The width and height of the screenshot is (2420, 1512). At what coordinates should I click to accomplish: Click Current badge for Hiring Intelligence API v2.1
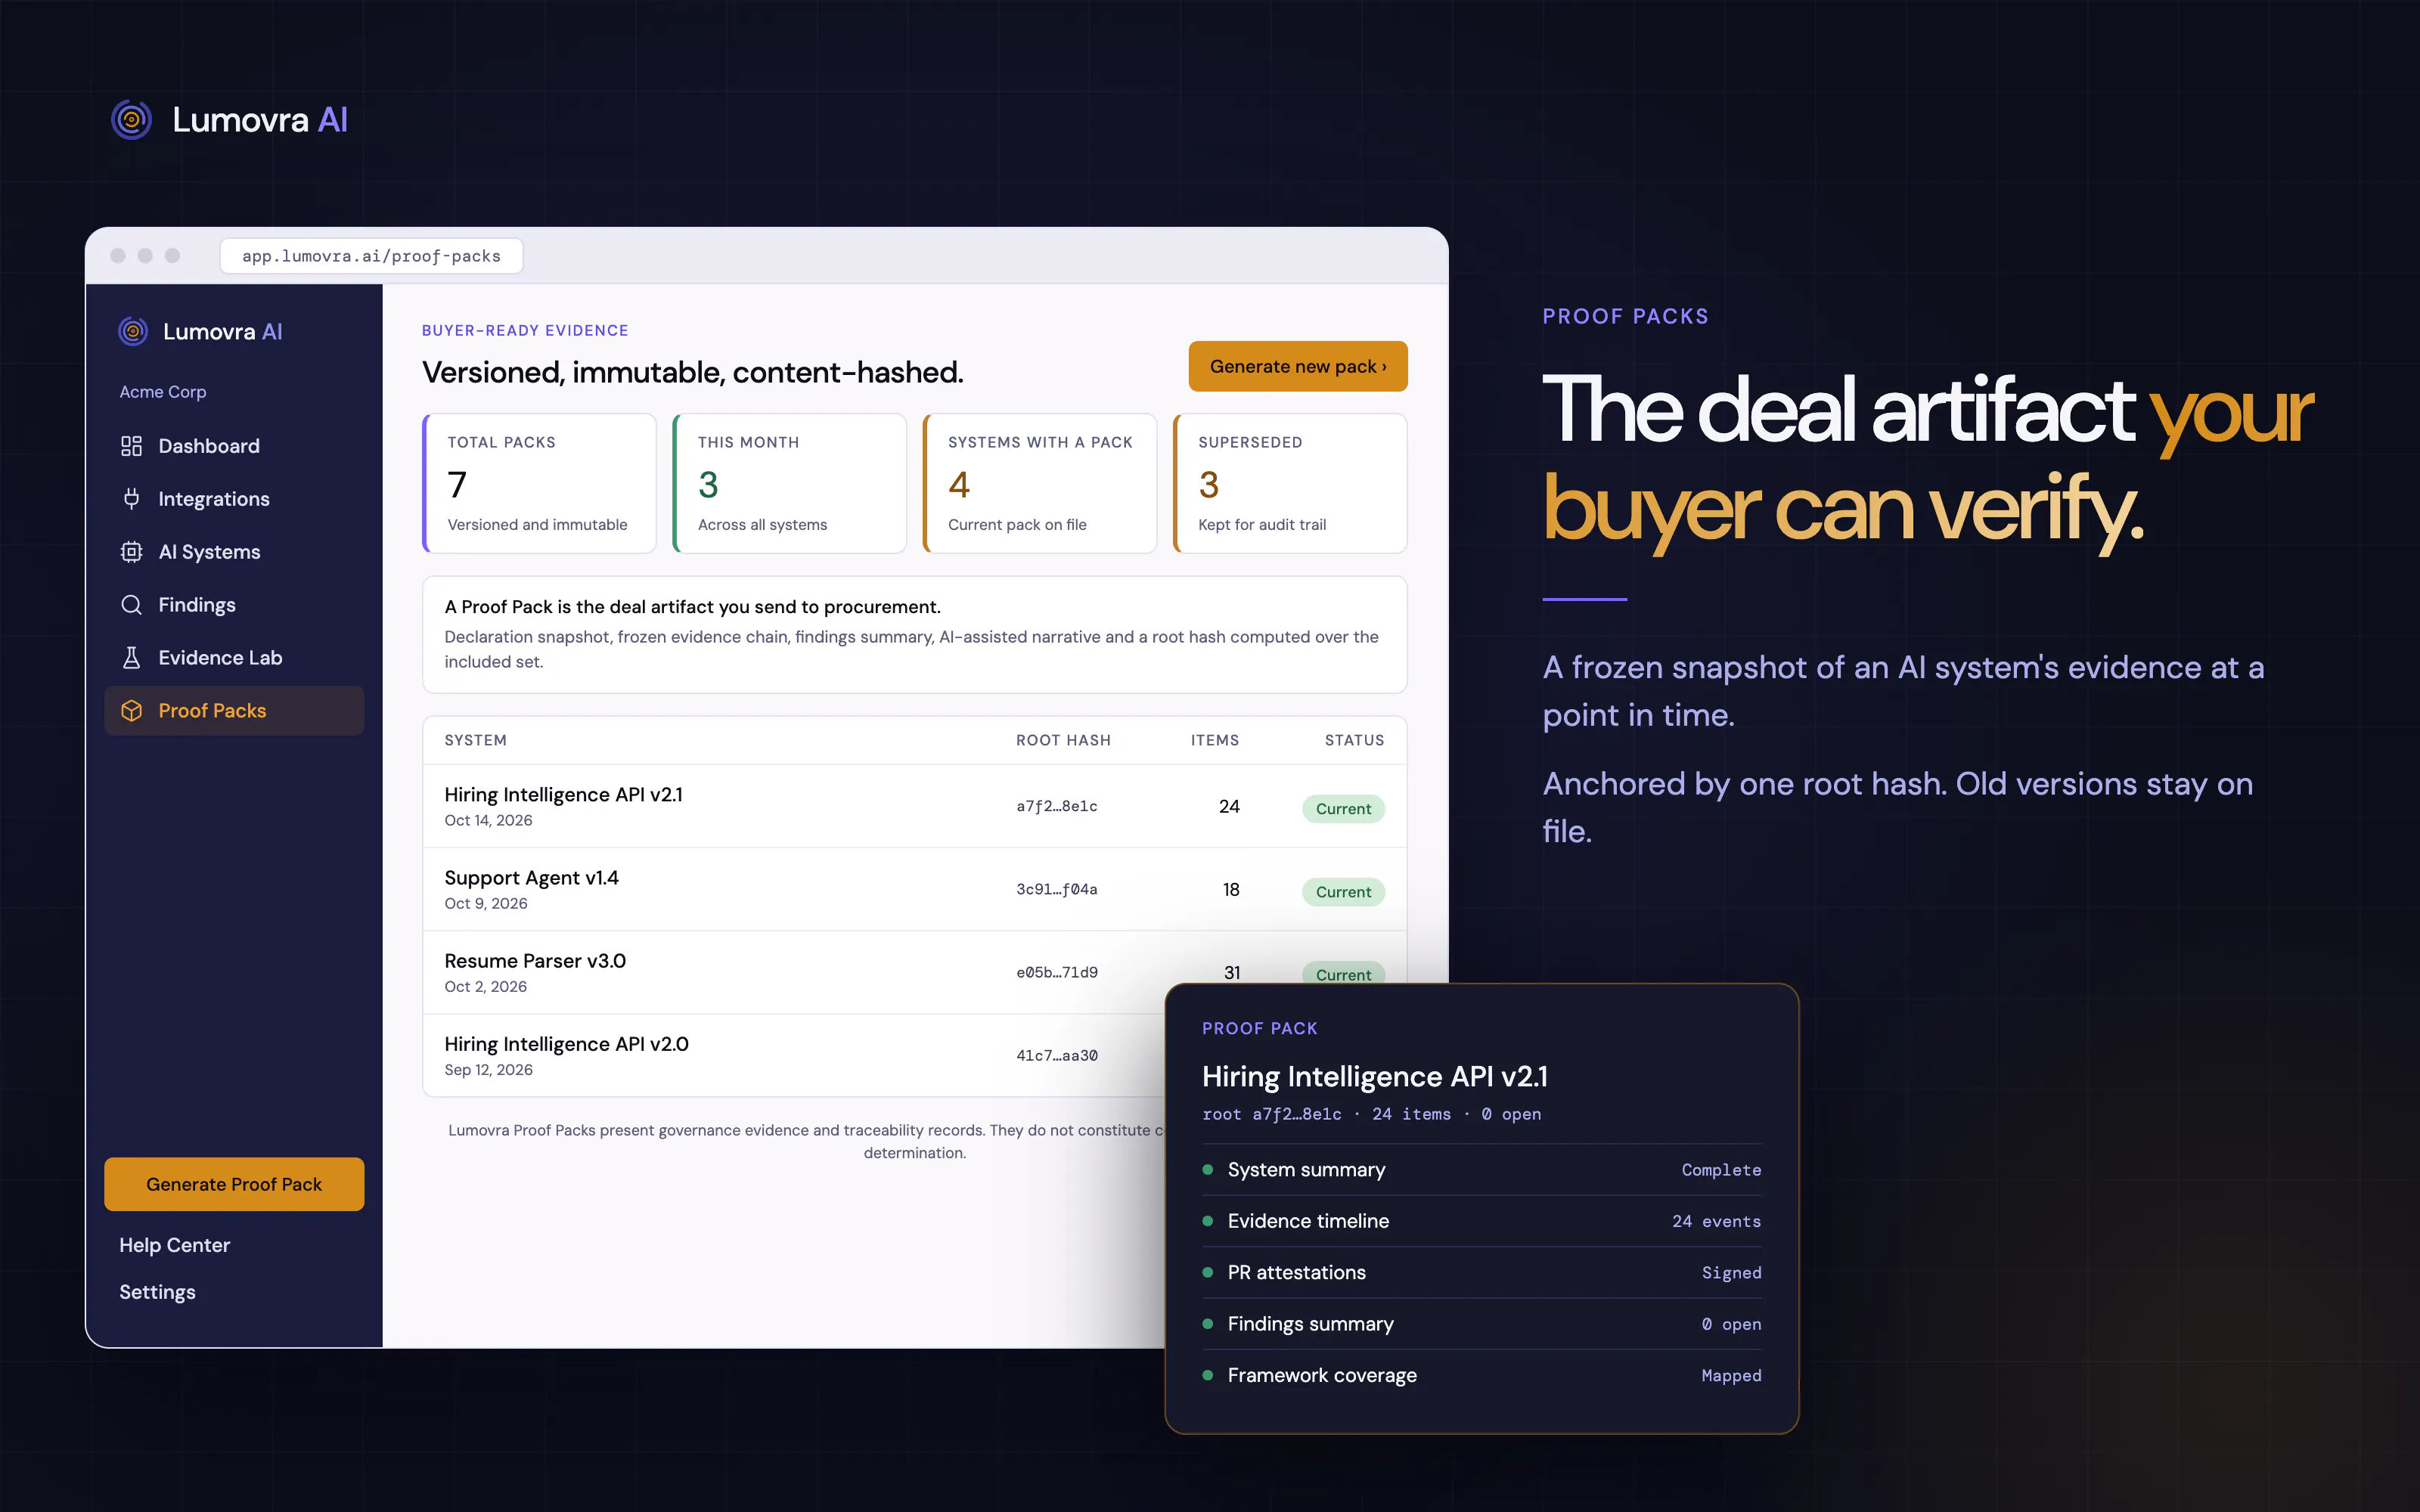[x=1343, y=809]
